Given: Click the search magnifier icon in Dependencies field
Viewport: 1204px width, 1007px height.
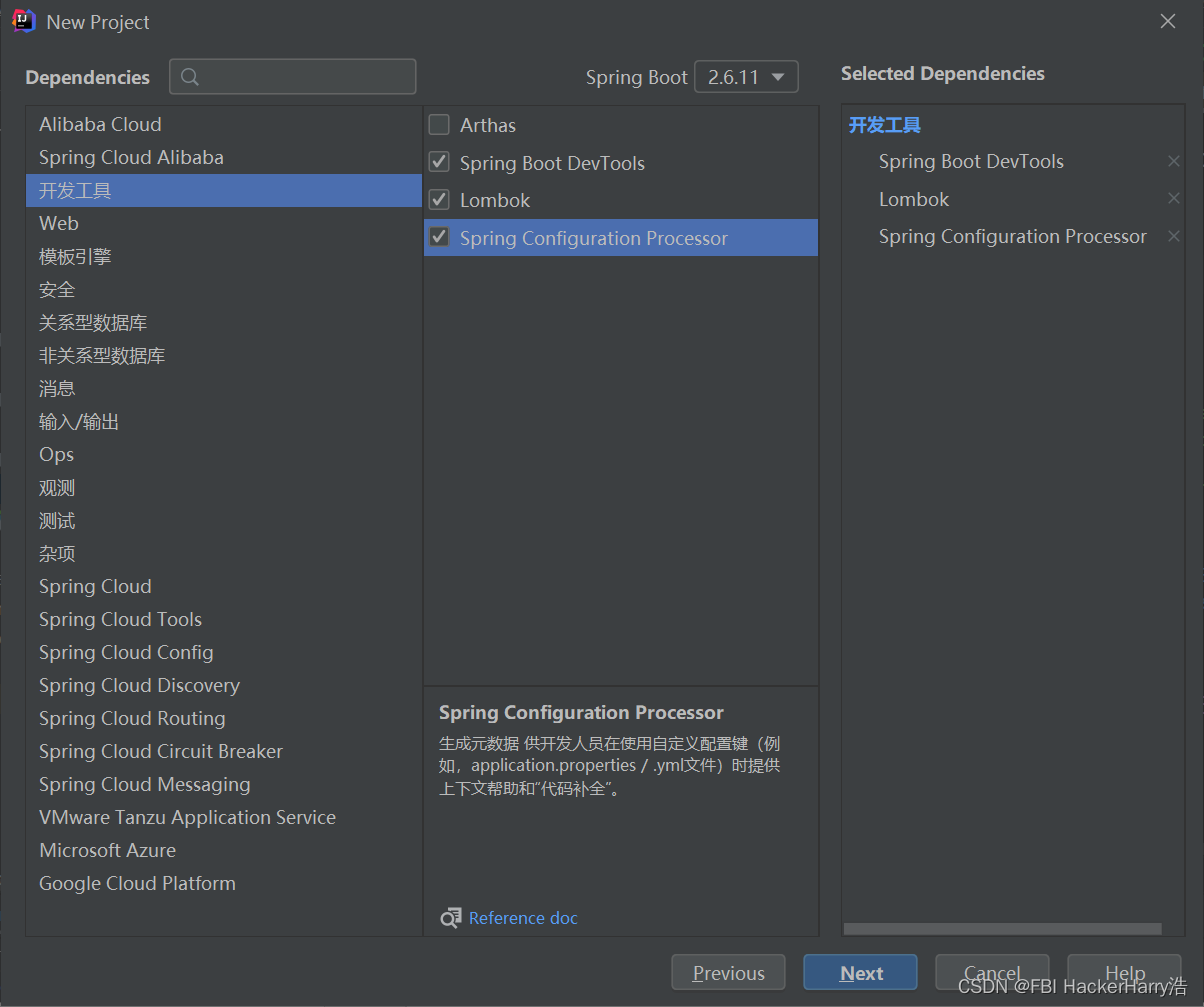Looking at the screenshot, I should (190, 77).
